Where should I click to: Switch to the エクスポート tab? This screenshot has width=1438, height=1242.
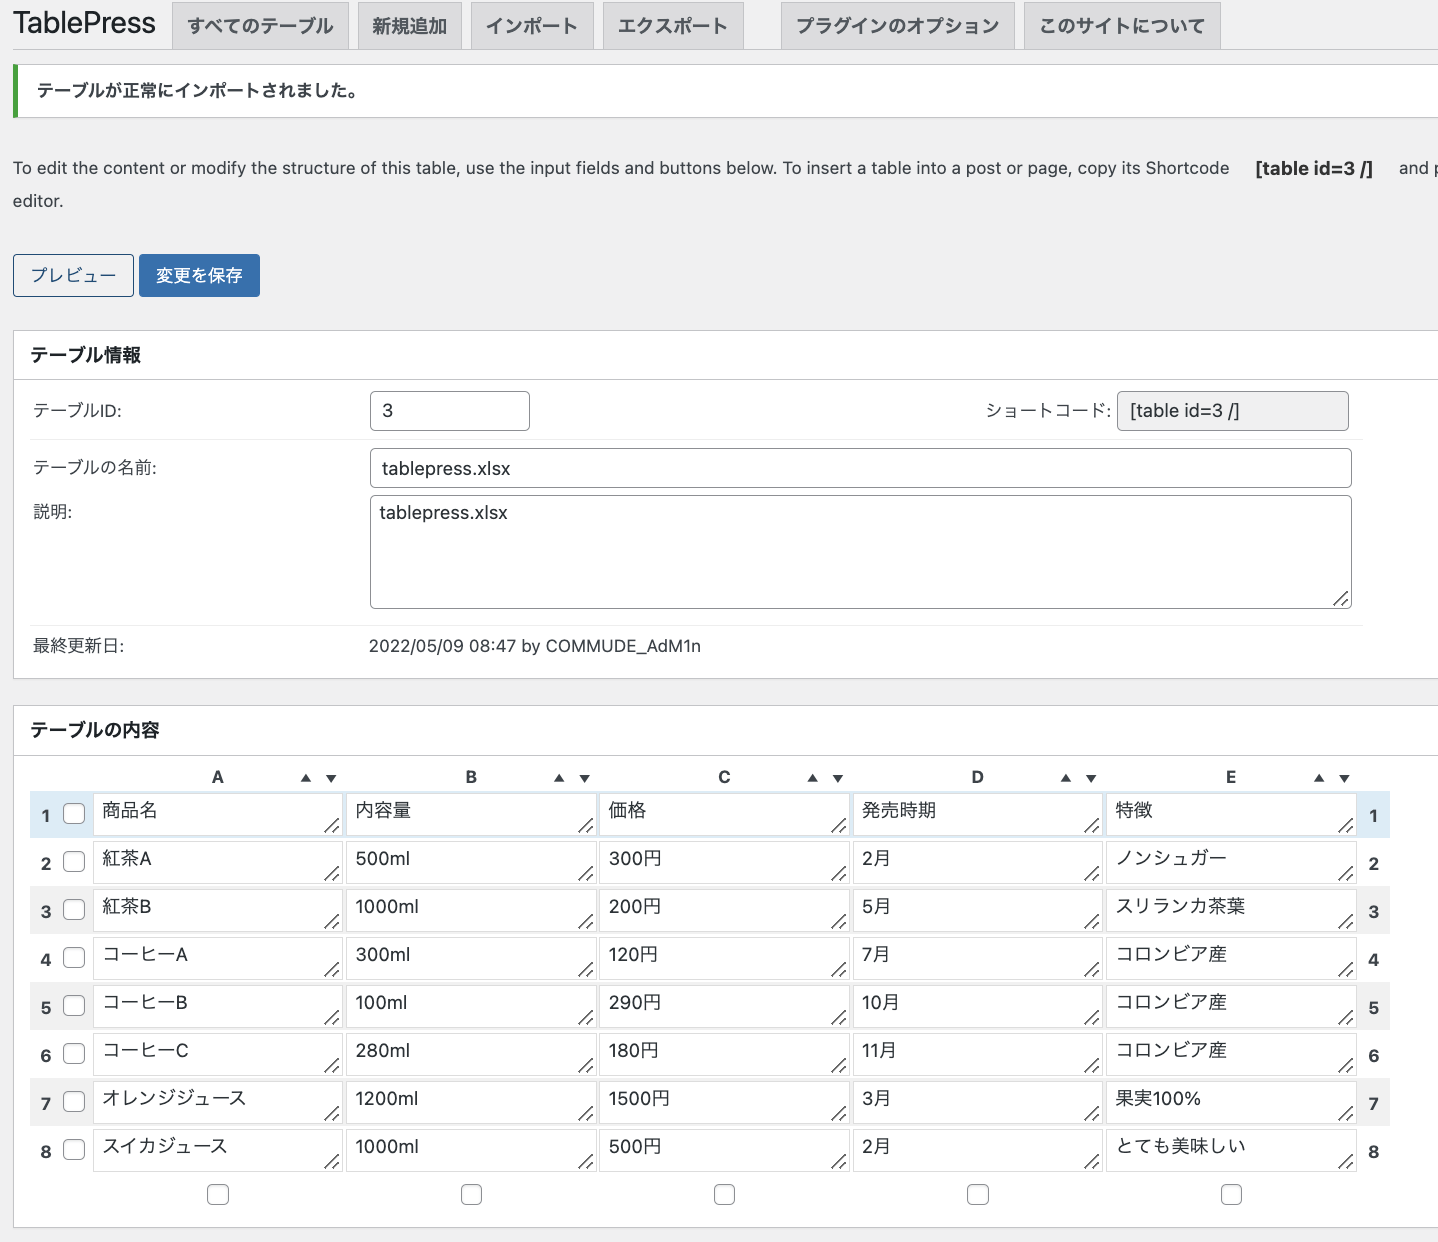673,26
